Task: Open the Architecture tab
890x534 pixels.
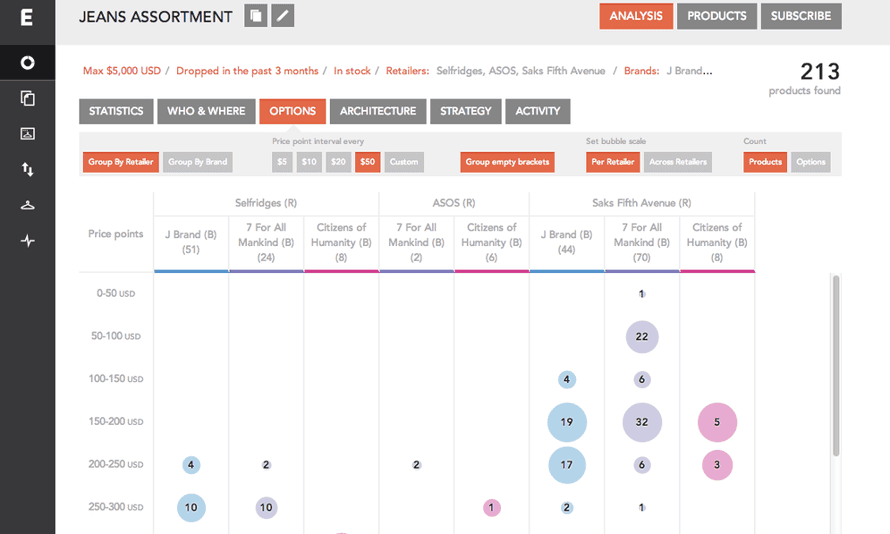Action: (378, 111)
